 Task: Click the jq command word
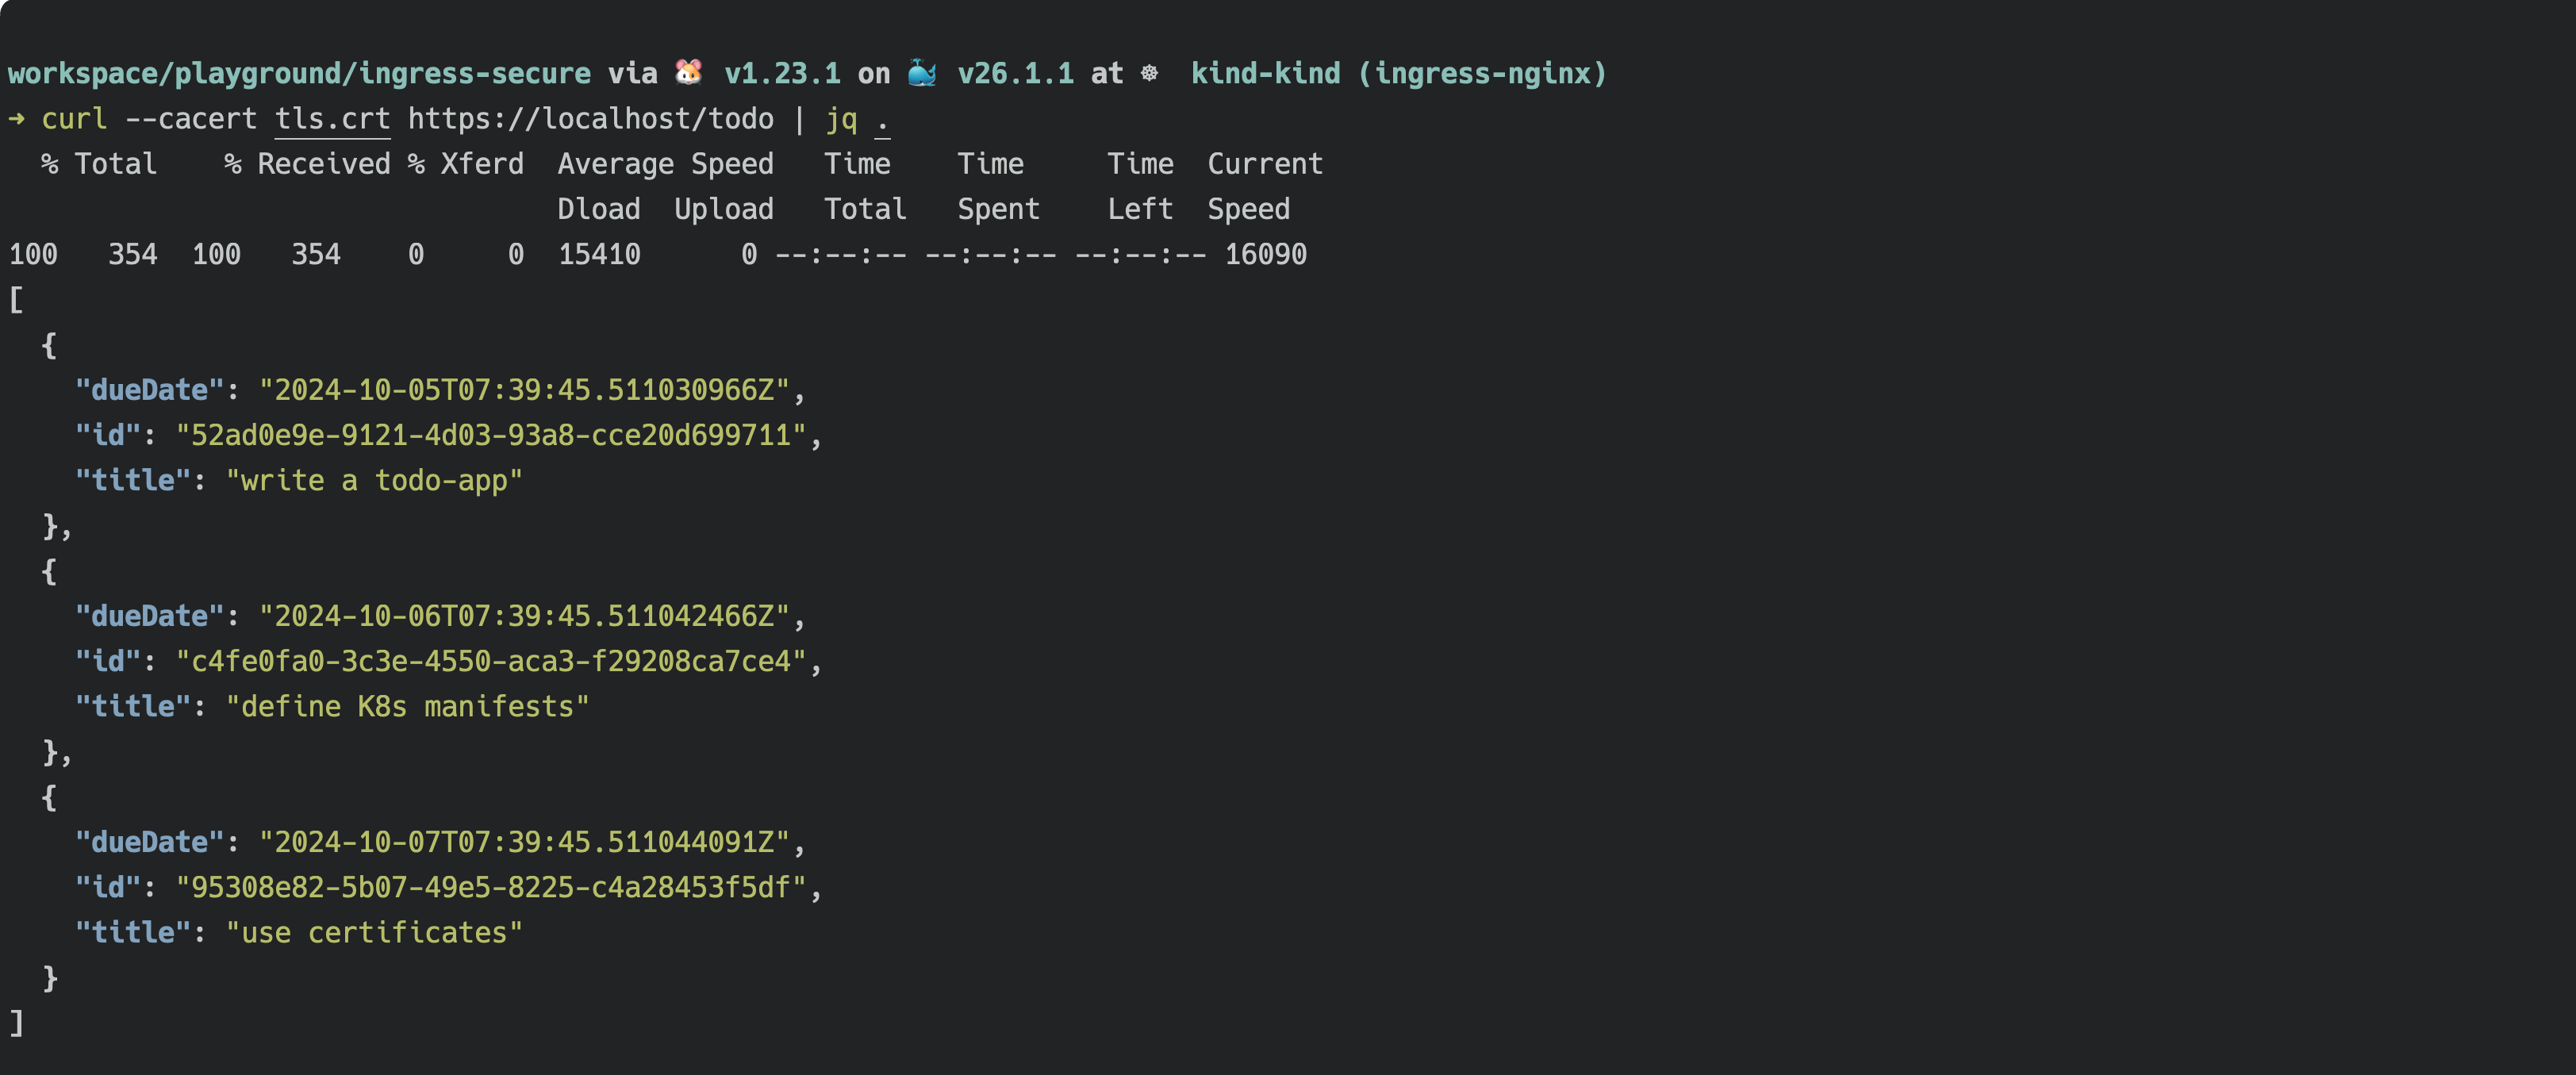tap(841, 119)
